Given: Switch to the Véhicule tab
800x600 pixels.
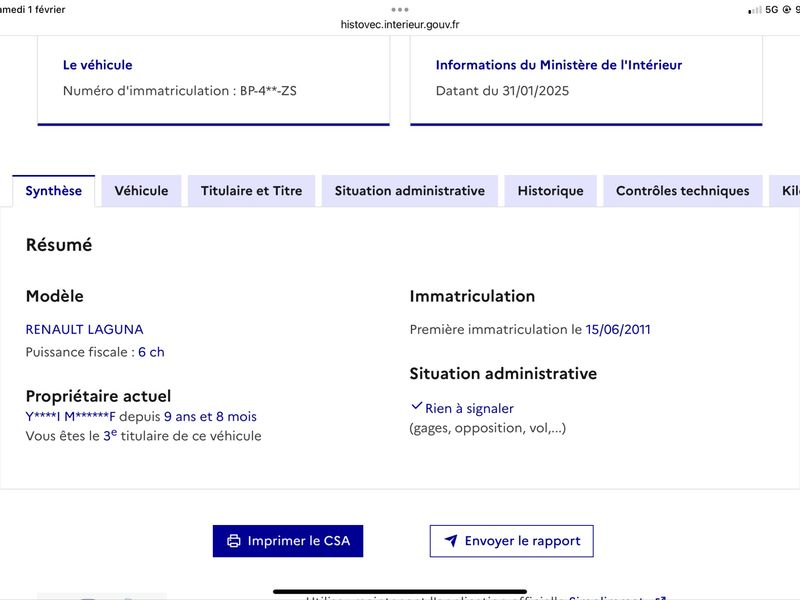Looking at the screenshot, I should [141, 191].
